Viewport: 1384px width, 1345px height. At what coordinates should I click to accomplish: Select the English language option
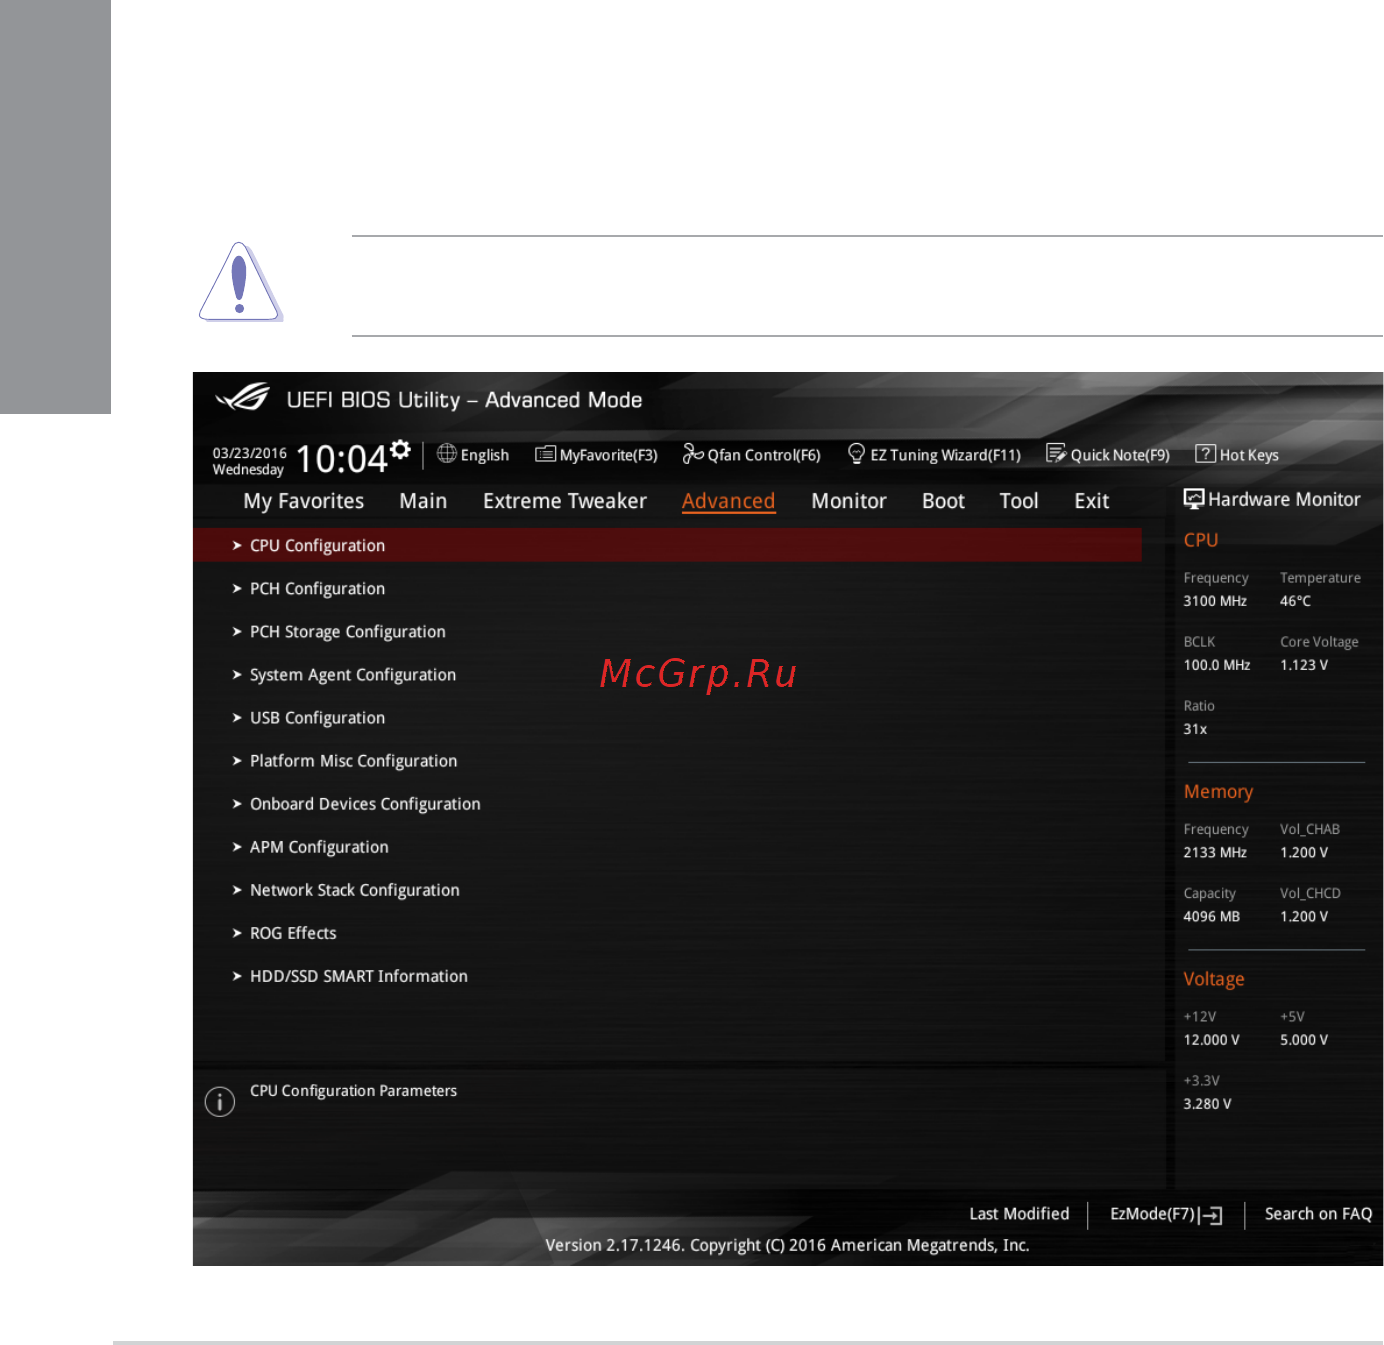click(485, 455)
